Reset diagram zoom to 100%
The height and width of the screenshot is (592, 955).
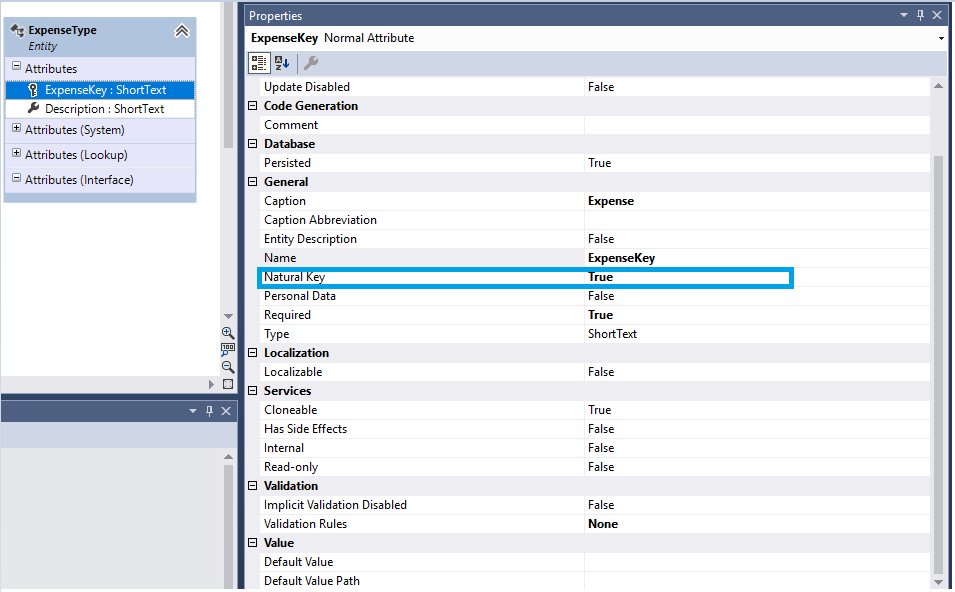228,350
